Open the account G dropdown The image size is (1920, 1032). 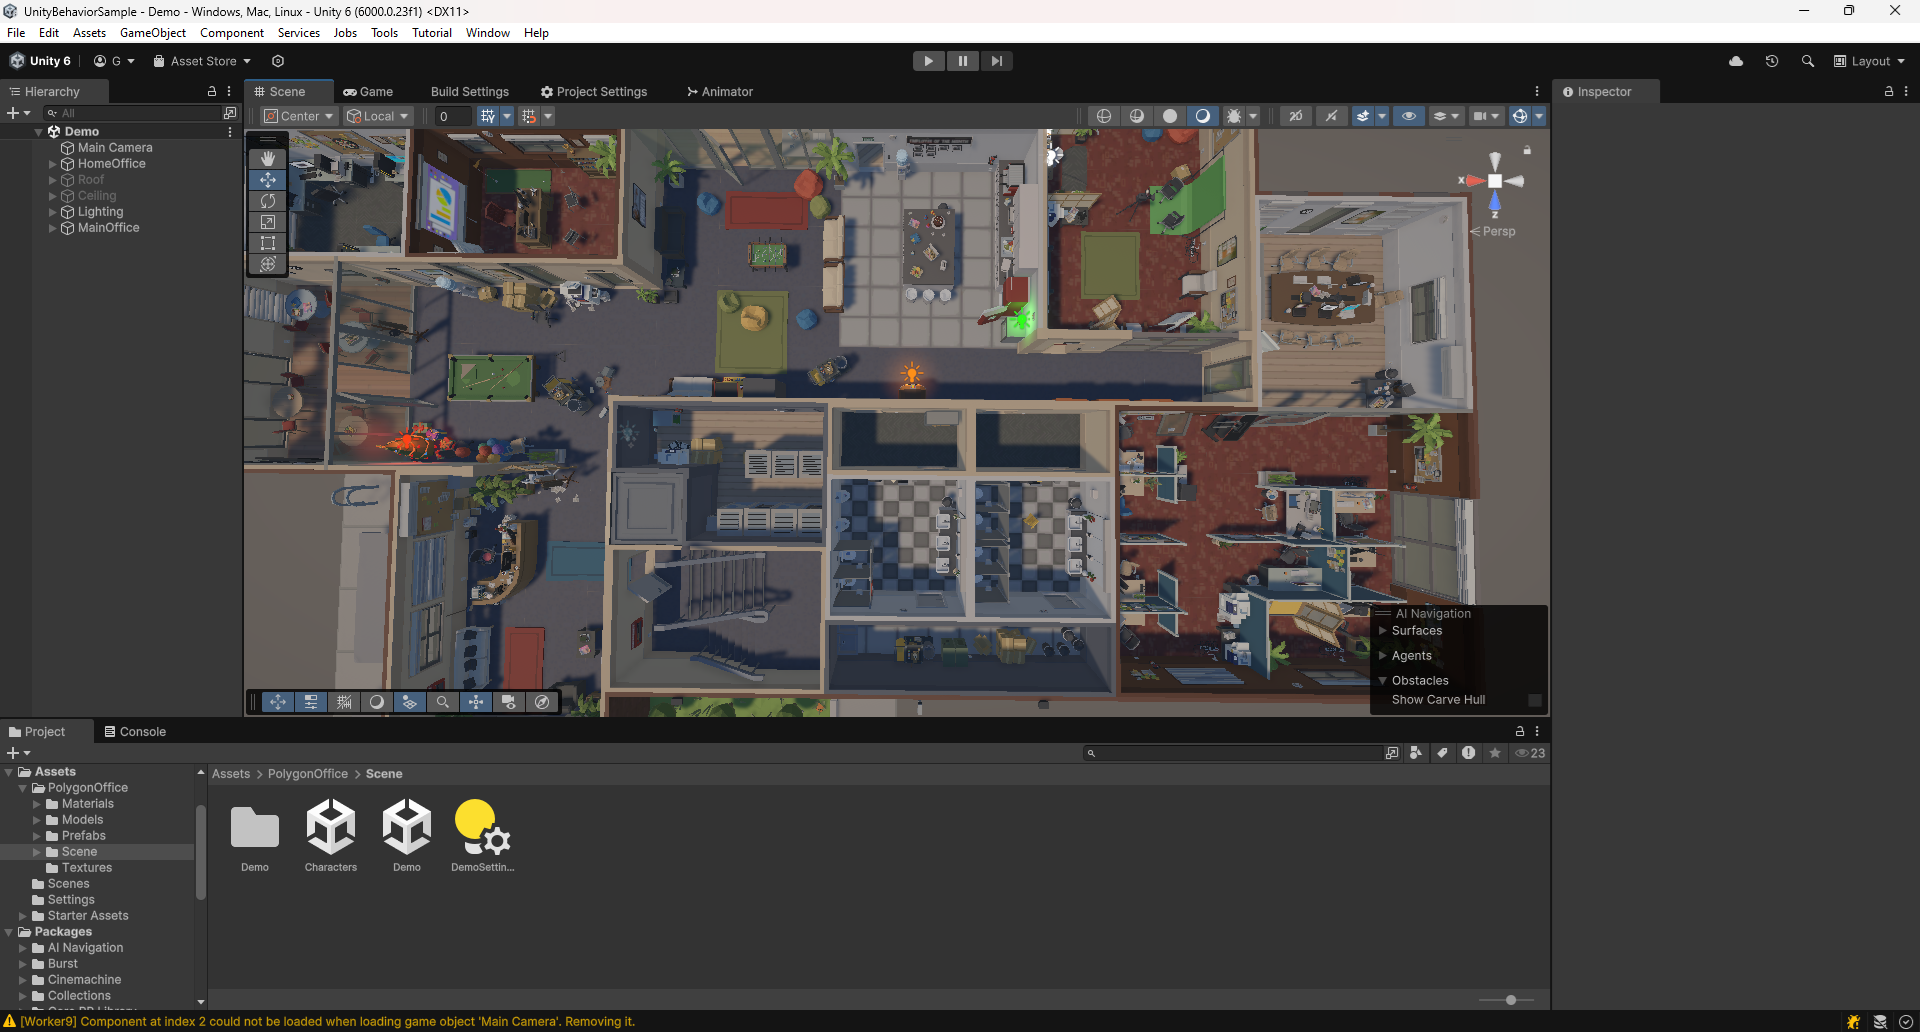[x=114, y=61]
